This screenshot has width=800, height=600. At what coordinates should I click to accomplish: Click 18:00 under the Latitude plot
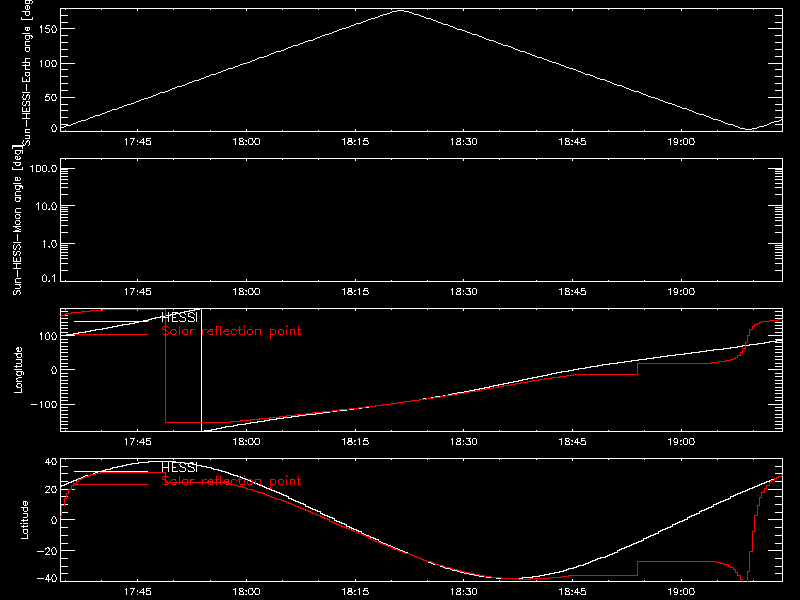coord(246,592)
